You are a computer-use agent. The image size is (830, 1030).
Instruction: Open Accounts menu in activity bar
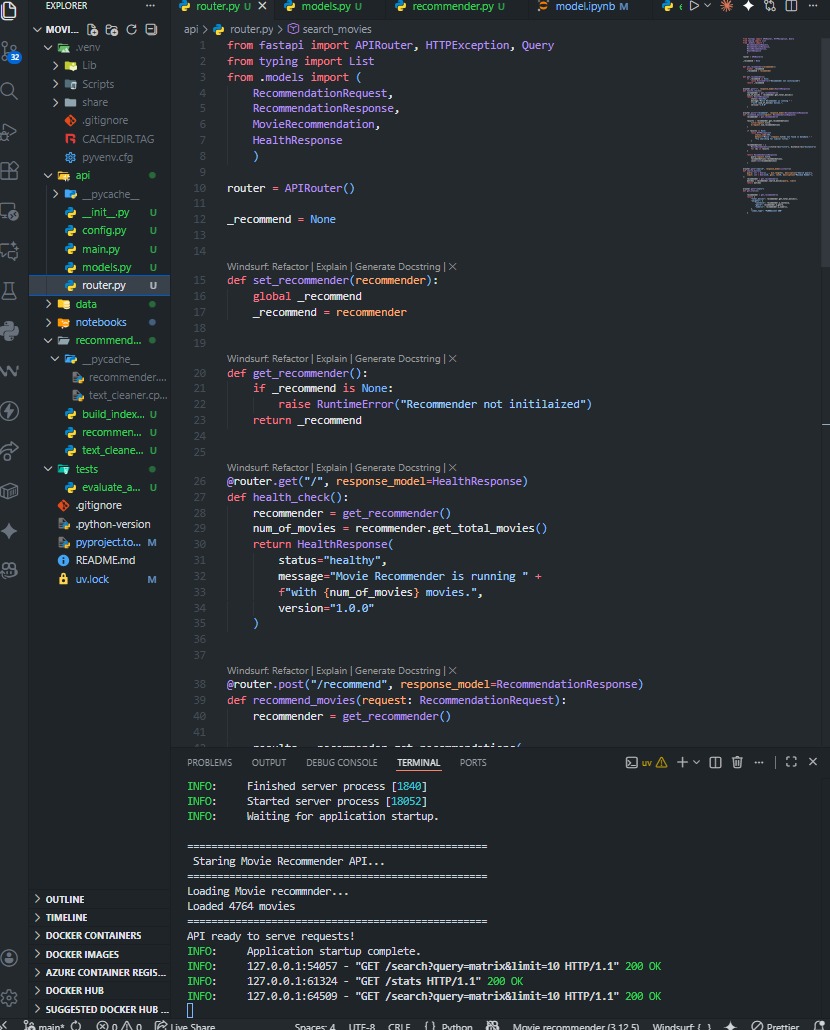tap(9, 958)
